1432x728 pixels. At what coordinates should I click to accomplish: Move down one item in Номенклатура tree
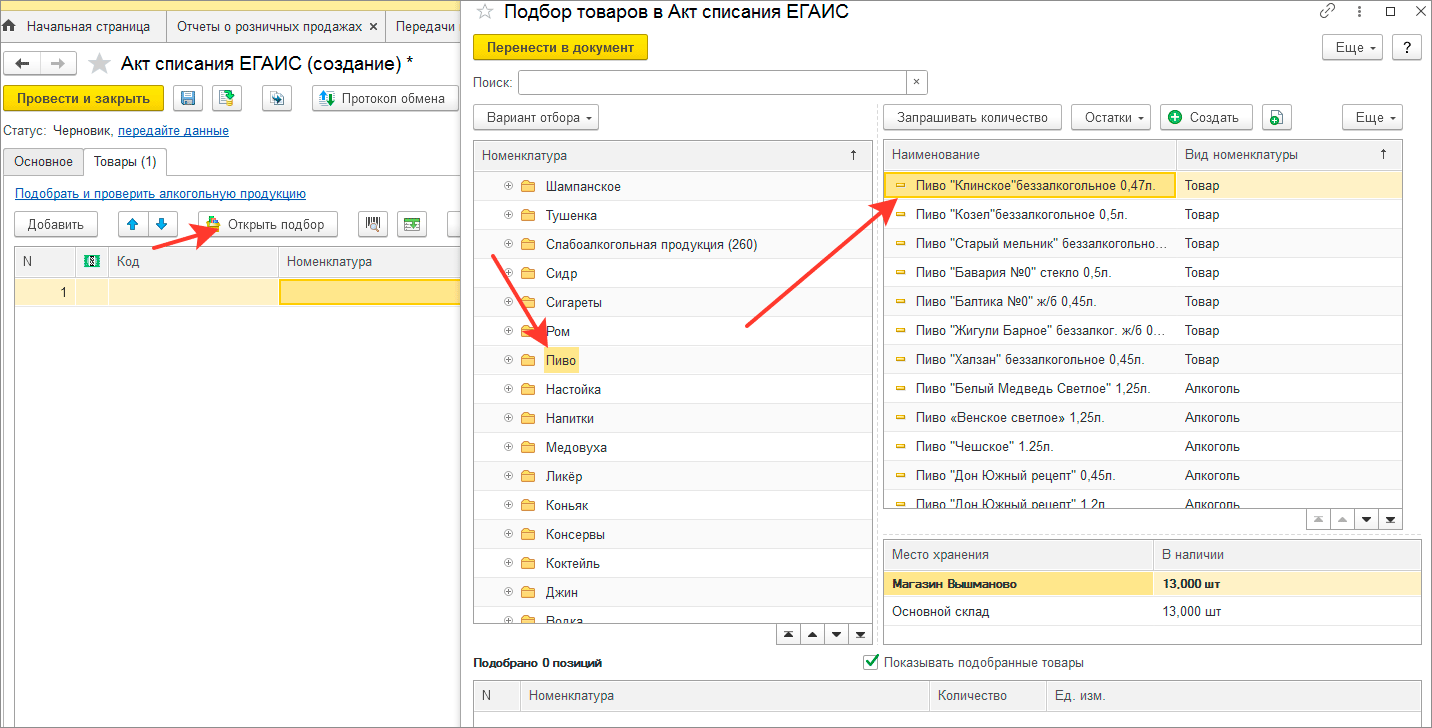click(x=837, y=634)
